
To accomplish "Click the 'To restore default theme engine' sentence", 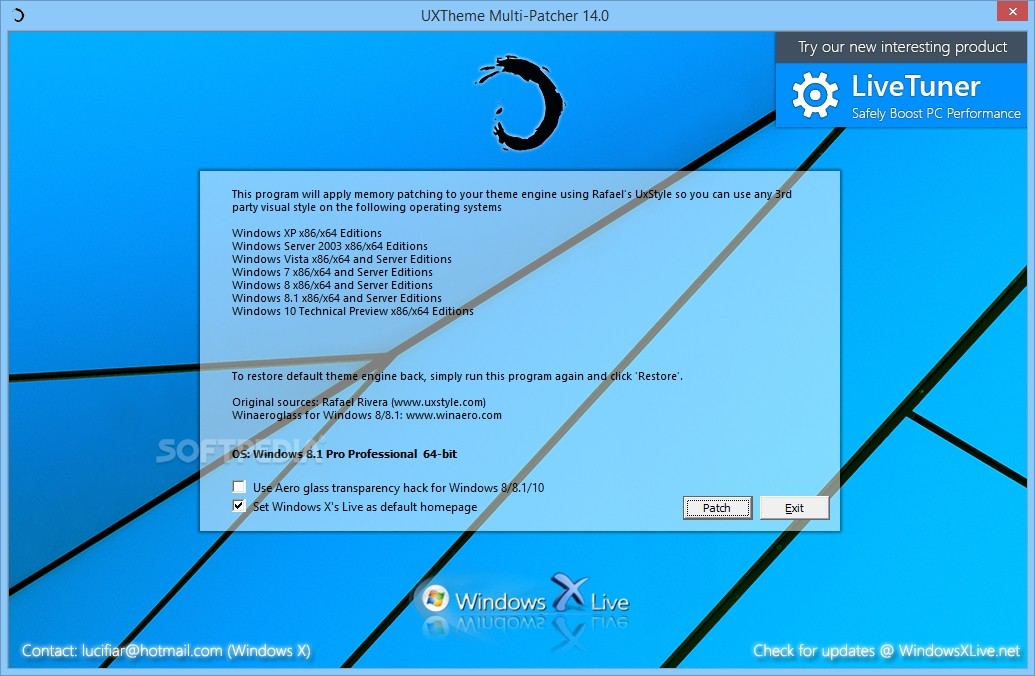I will tap(457, 376).
